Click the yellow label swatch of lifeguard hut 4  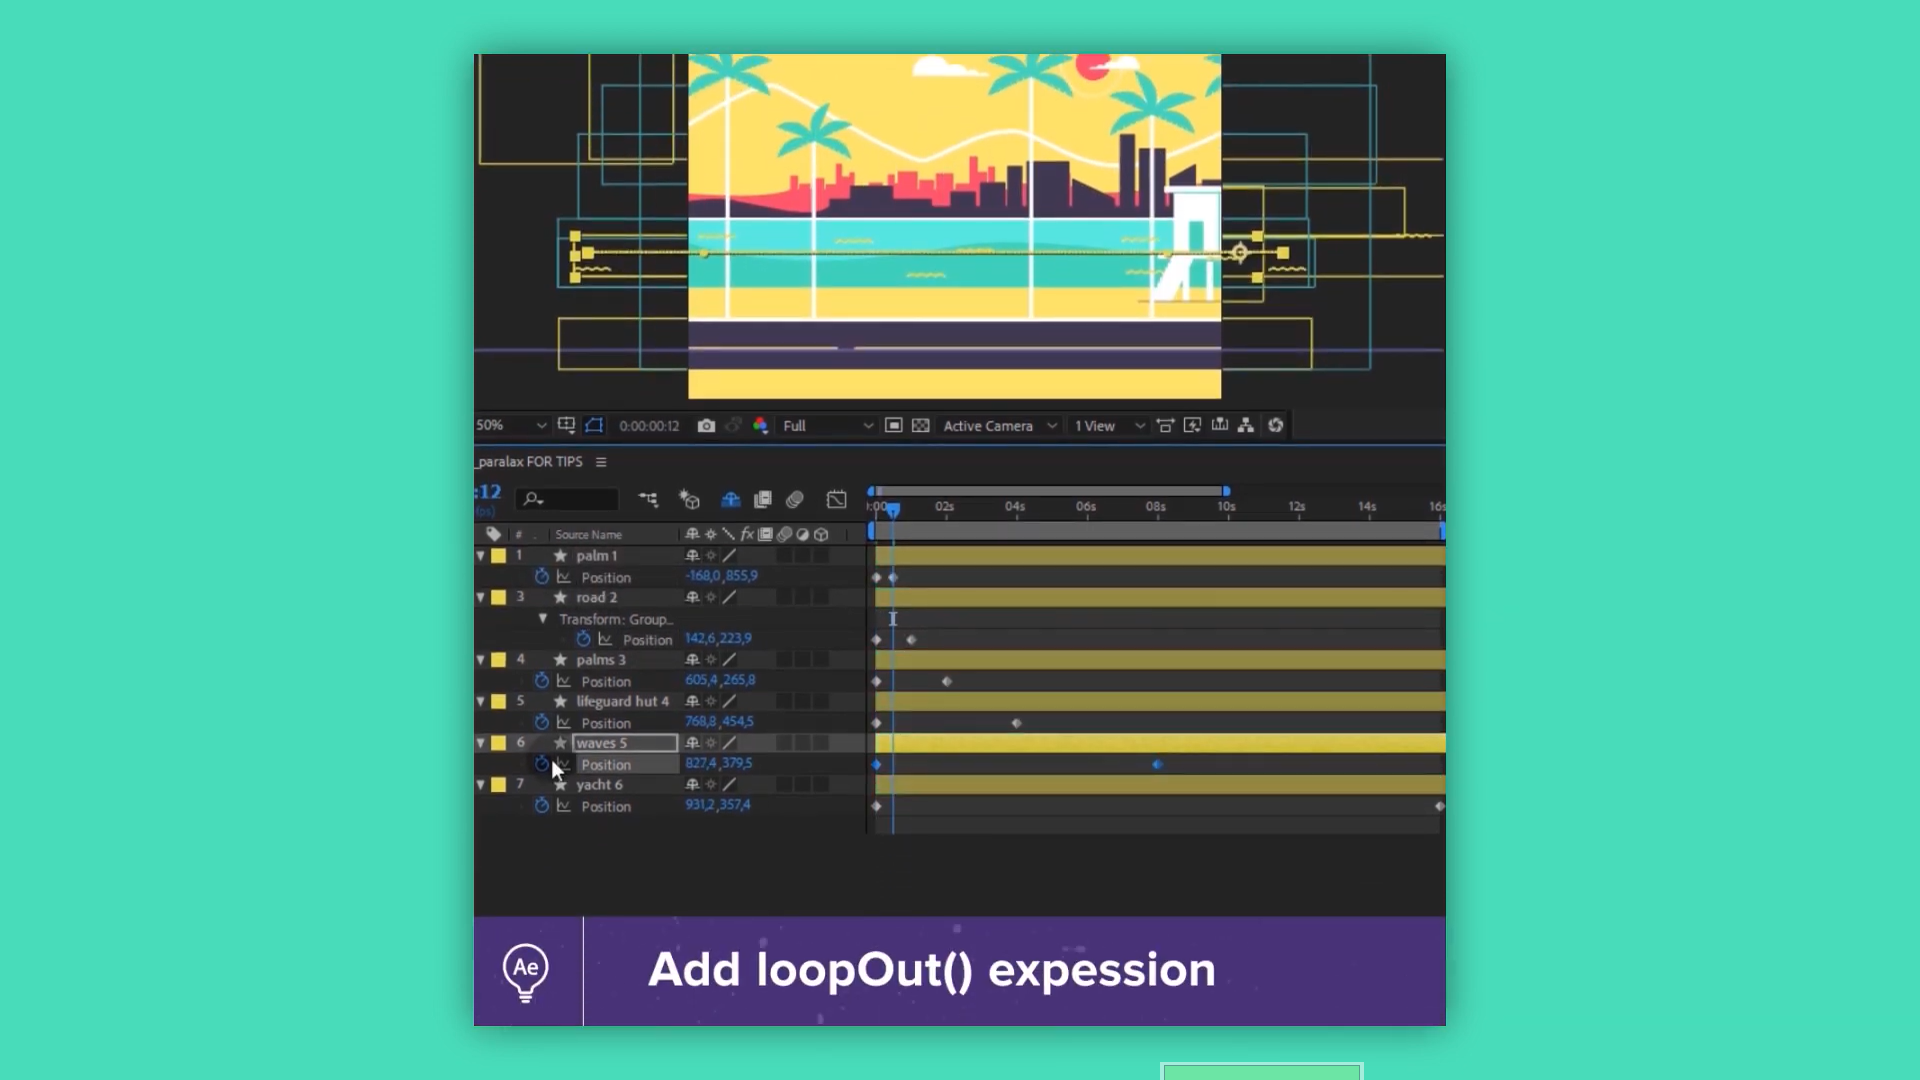coord(498,702)
